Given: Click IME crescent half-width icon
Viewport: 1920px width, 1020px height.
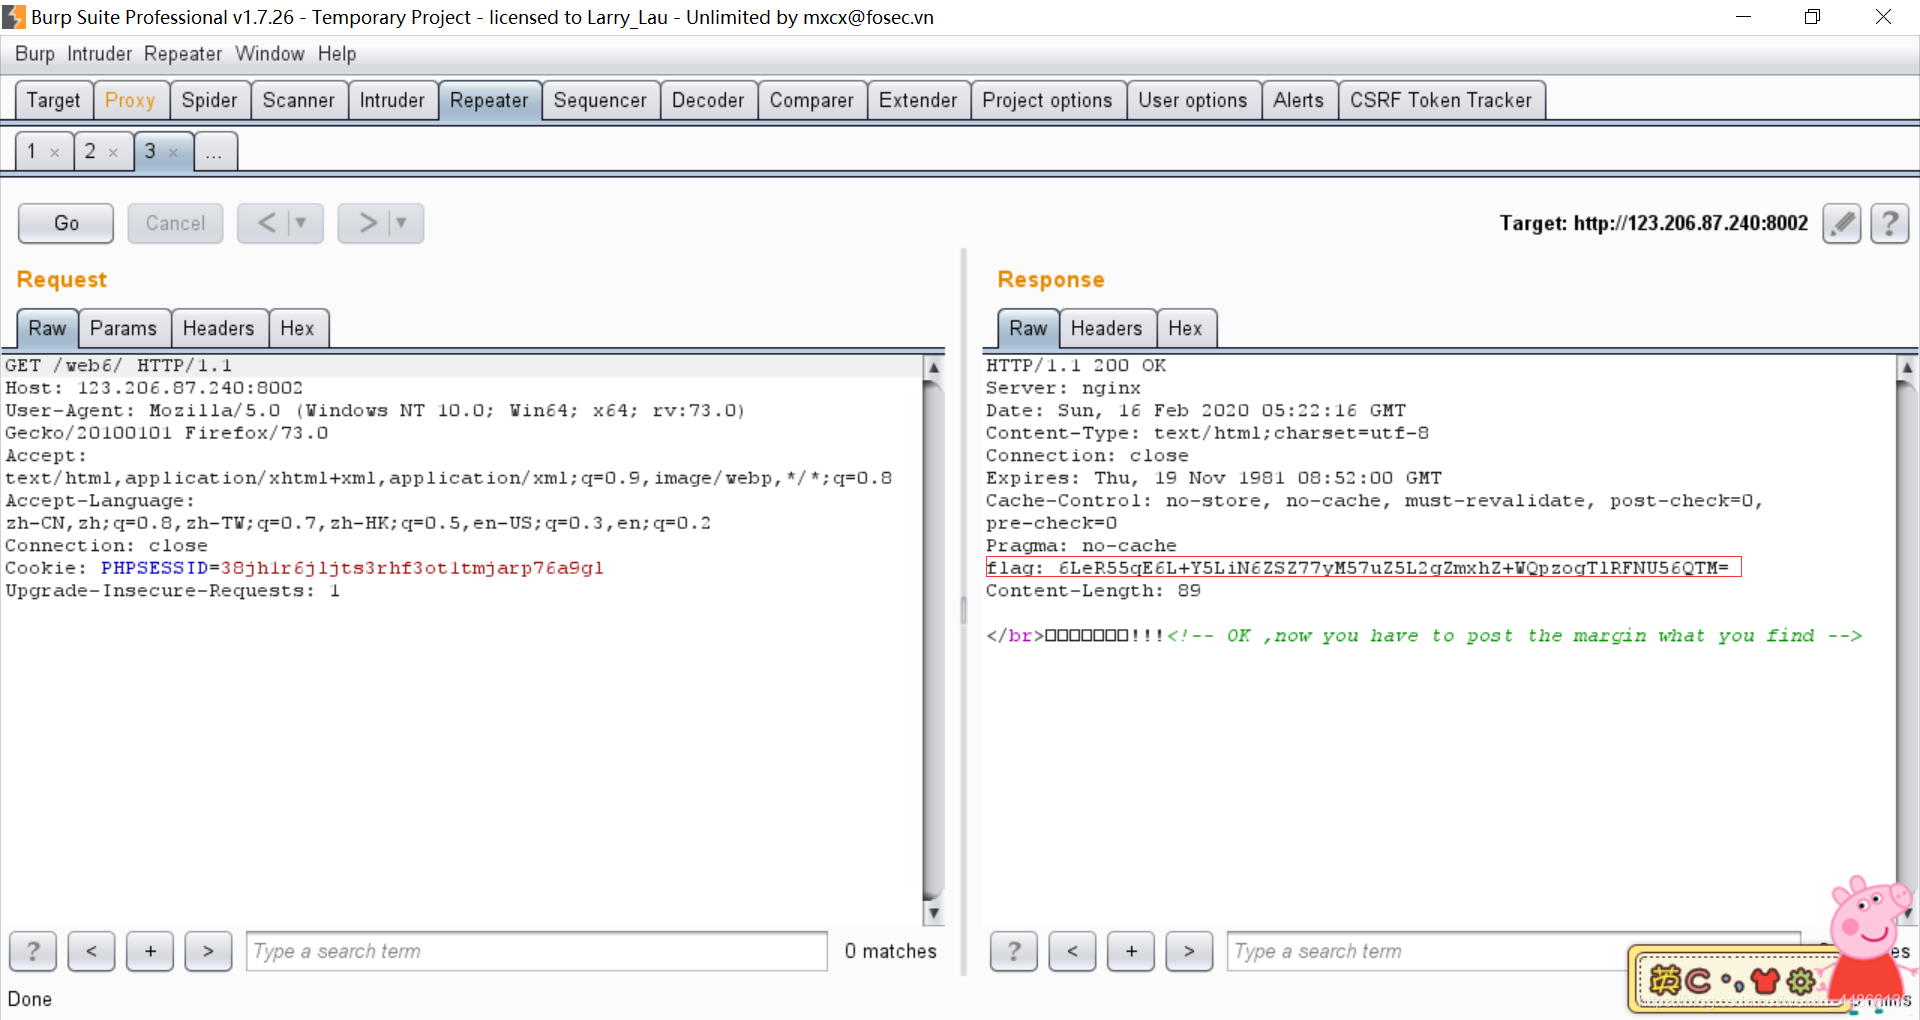Looking at the screenshot, I should pos(1698,980).
